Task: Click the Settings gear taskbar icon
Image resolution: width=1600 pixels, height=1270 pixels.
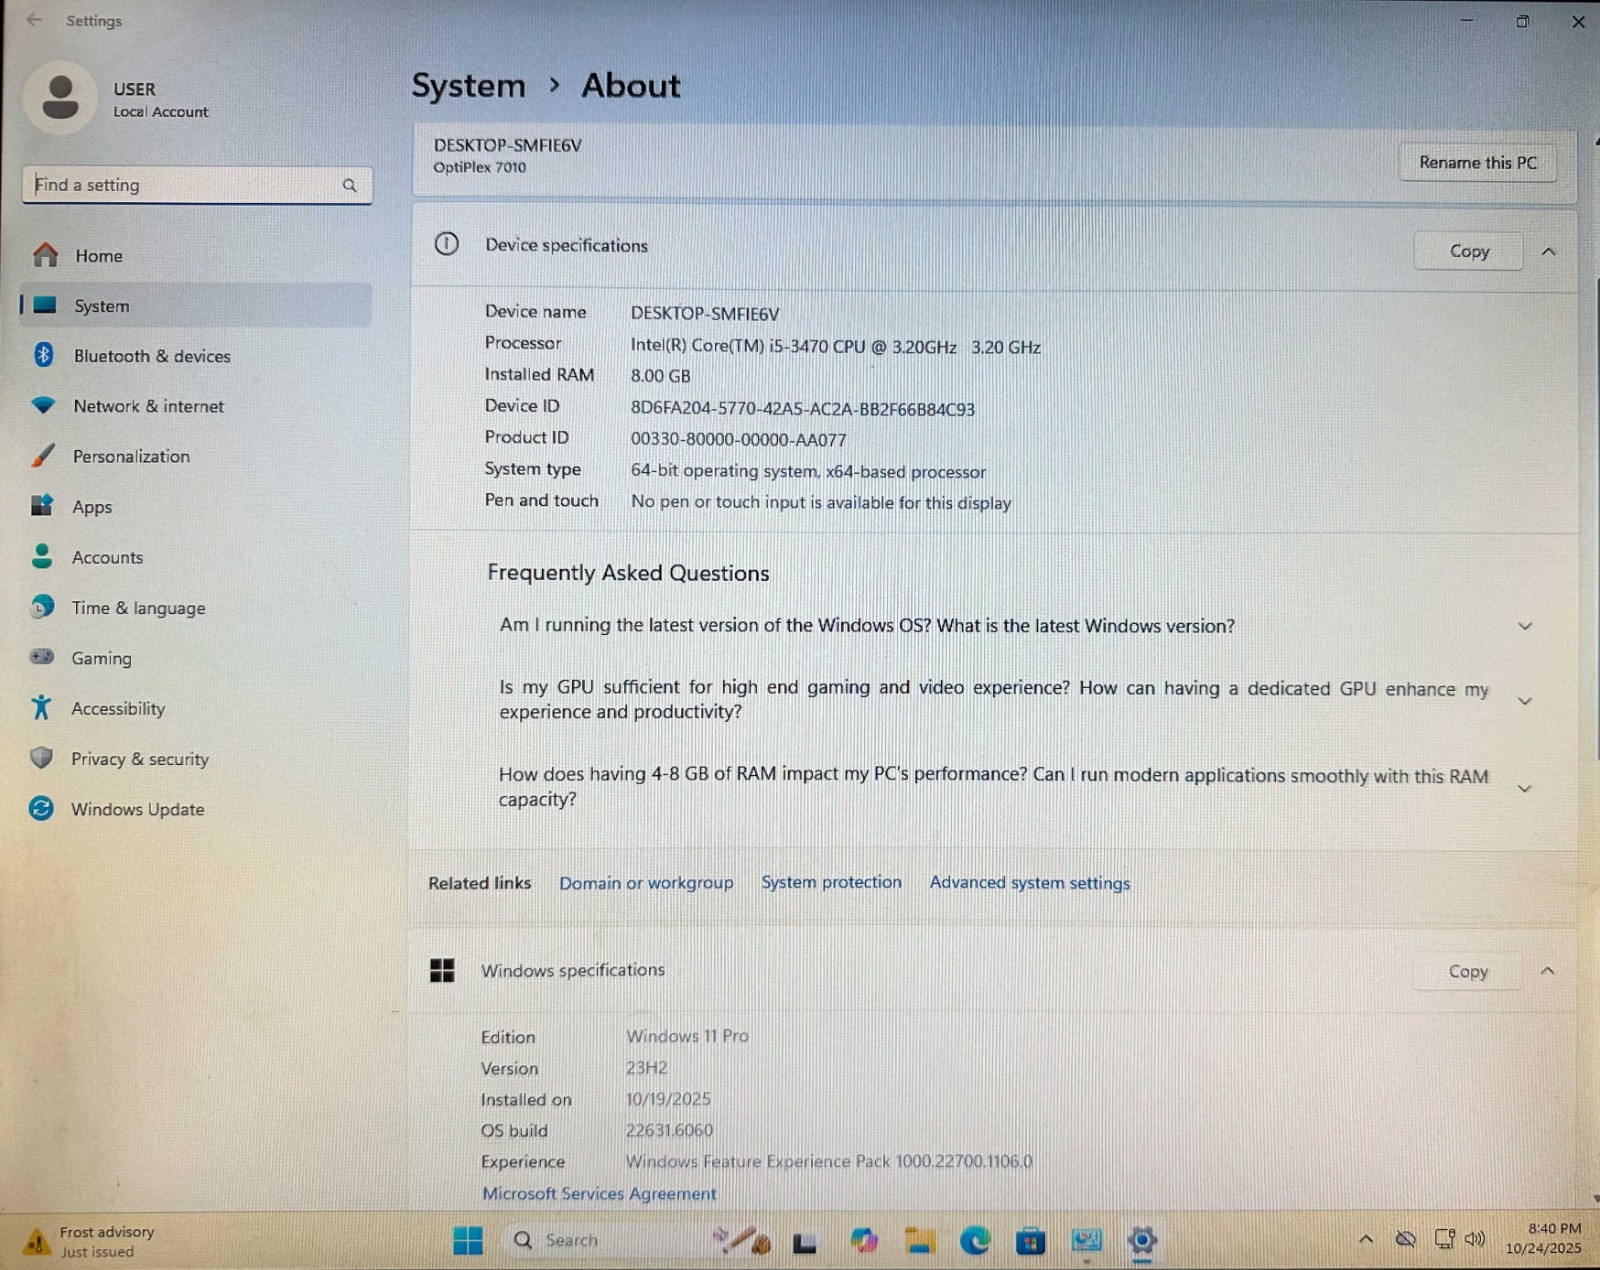Action: [1142, 1241]
